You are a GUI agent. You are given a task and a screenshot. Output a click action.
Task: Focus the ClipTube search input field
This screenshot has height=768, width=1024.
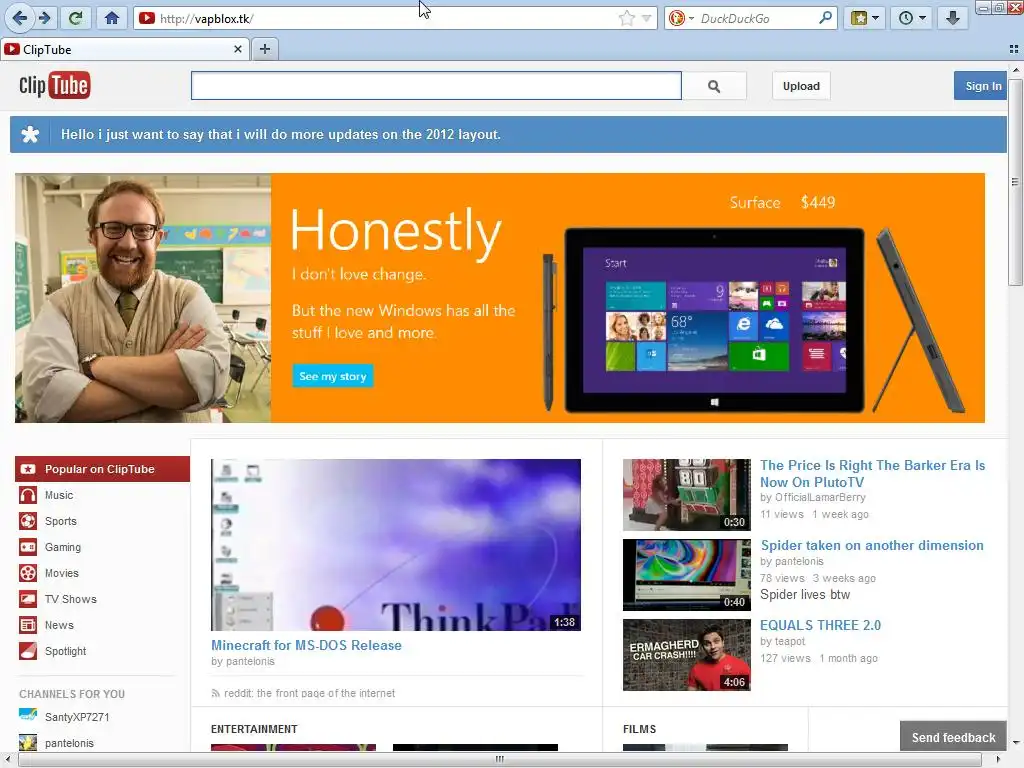click(x=436, y=86)
